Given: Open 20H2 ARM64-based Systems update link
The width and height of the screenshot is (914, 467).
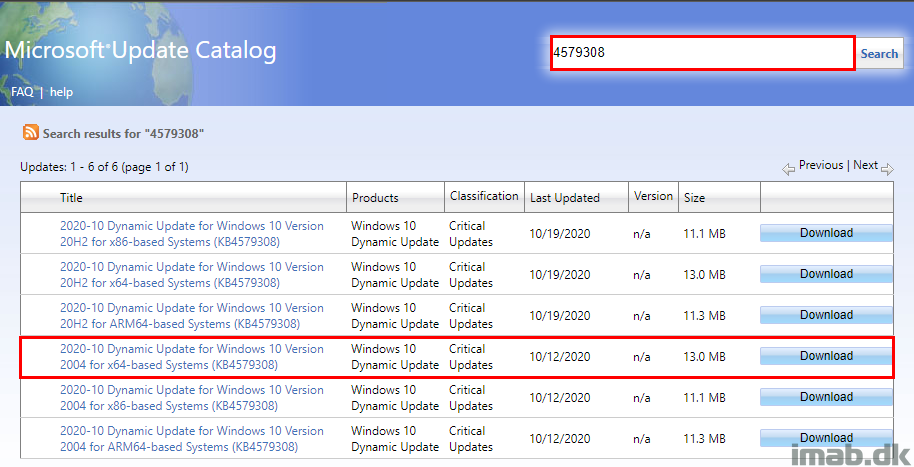Looking at the screenshot, I should click(192, 315).
